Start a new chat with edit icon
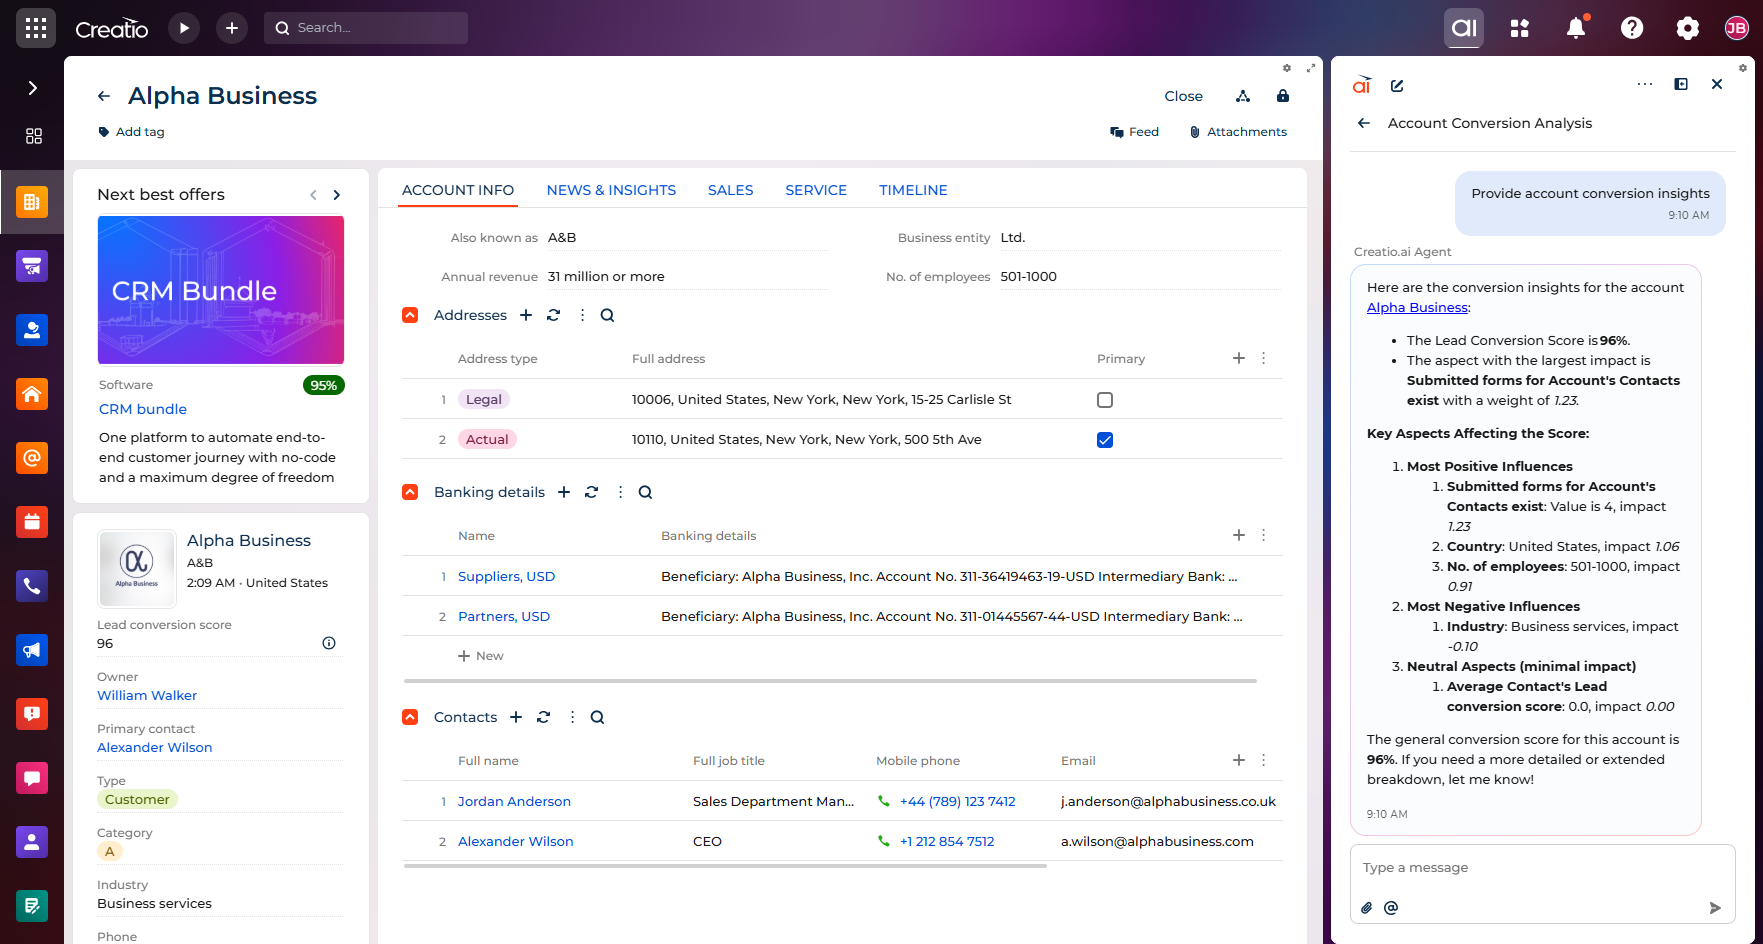Viewport: 1763px width, 944px height. [1397, 86]
